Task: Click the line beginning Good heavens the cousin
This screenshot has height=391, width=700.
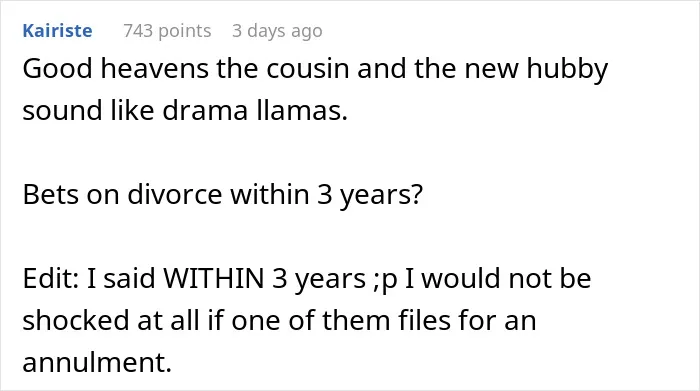Action: (x=315, y=69)
